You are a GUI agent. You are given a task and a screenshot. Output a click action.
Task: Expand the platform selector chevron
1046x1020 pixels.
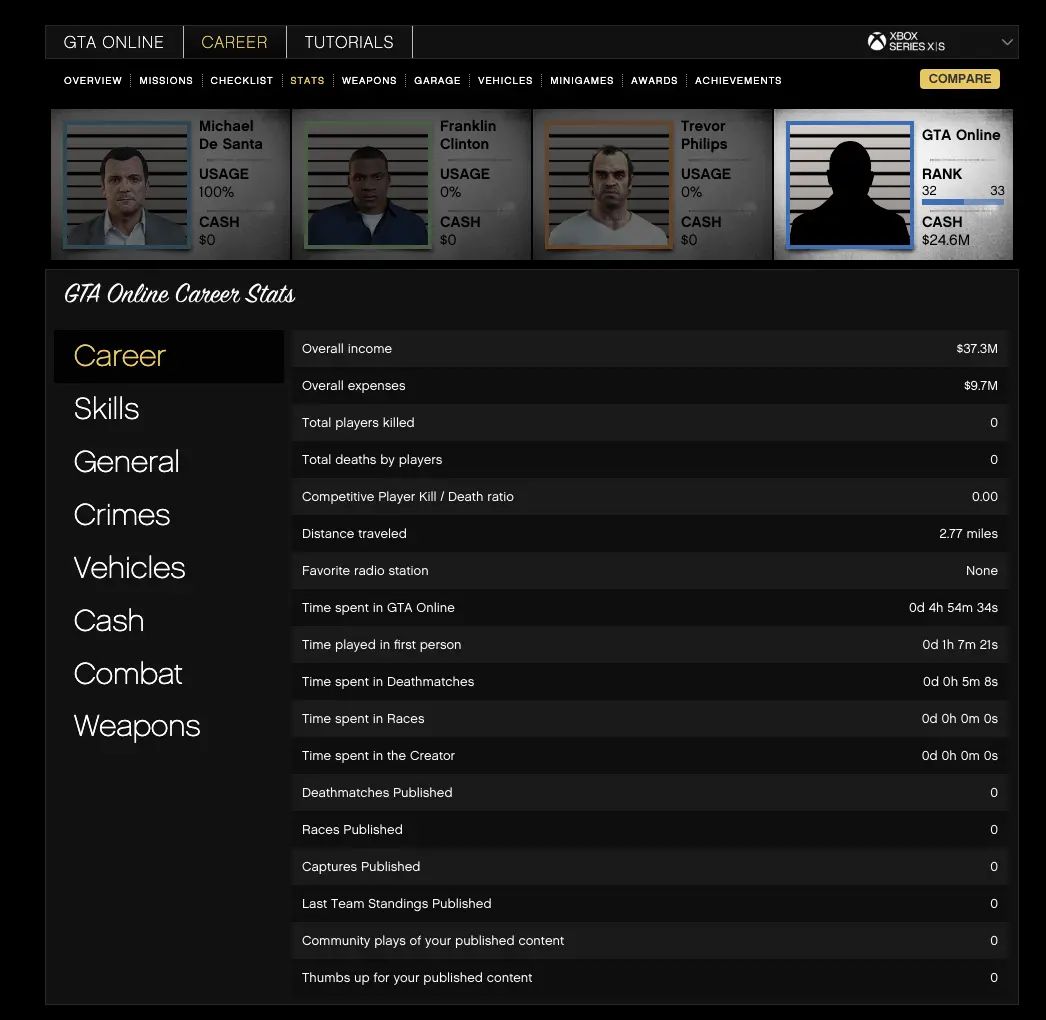1007,42
